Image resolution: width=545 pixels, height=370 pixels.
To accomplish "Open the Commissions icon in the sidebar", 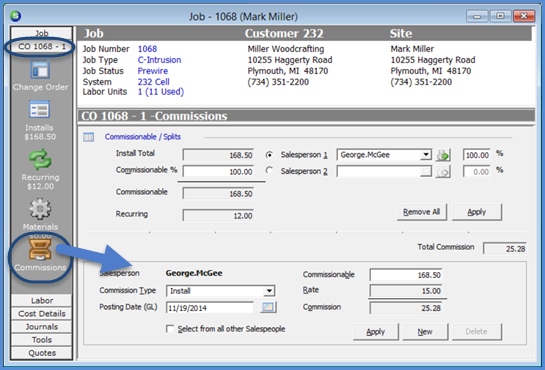I will [40, 250].
